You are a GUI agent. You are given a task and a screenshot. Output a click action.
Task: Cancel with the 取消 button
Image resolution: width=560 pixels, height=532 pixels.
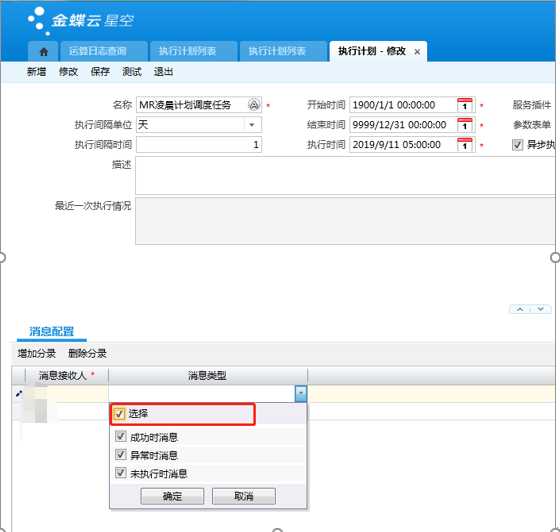pos(244,496)
